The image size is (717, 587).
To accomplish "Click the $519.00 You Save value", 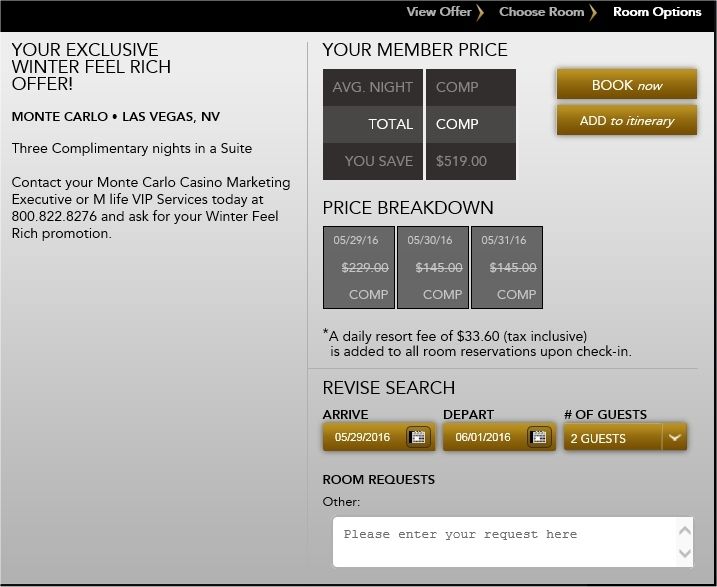I will point(461,161).
